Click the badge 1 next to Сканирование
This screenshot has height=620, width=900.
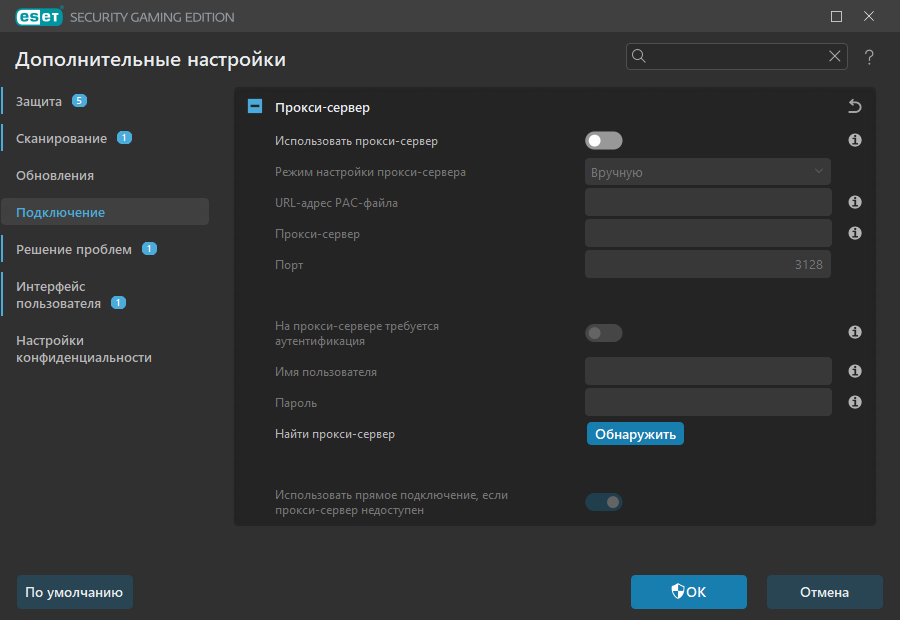(125, 138)
